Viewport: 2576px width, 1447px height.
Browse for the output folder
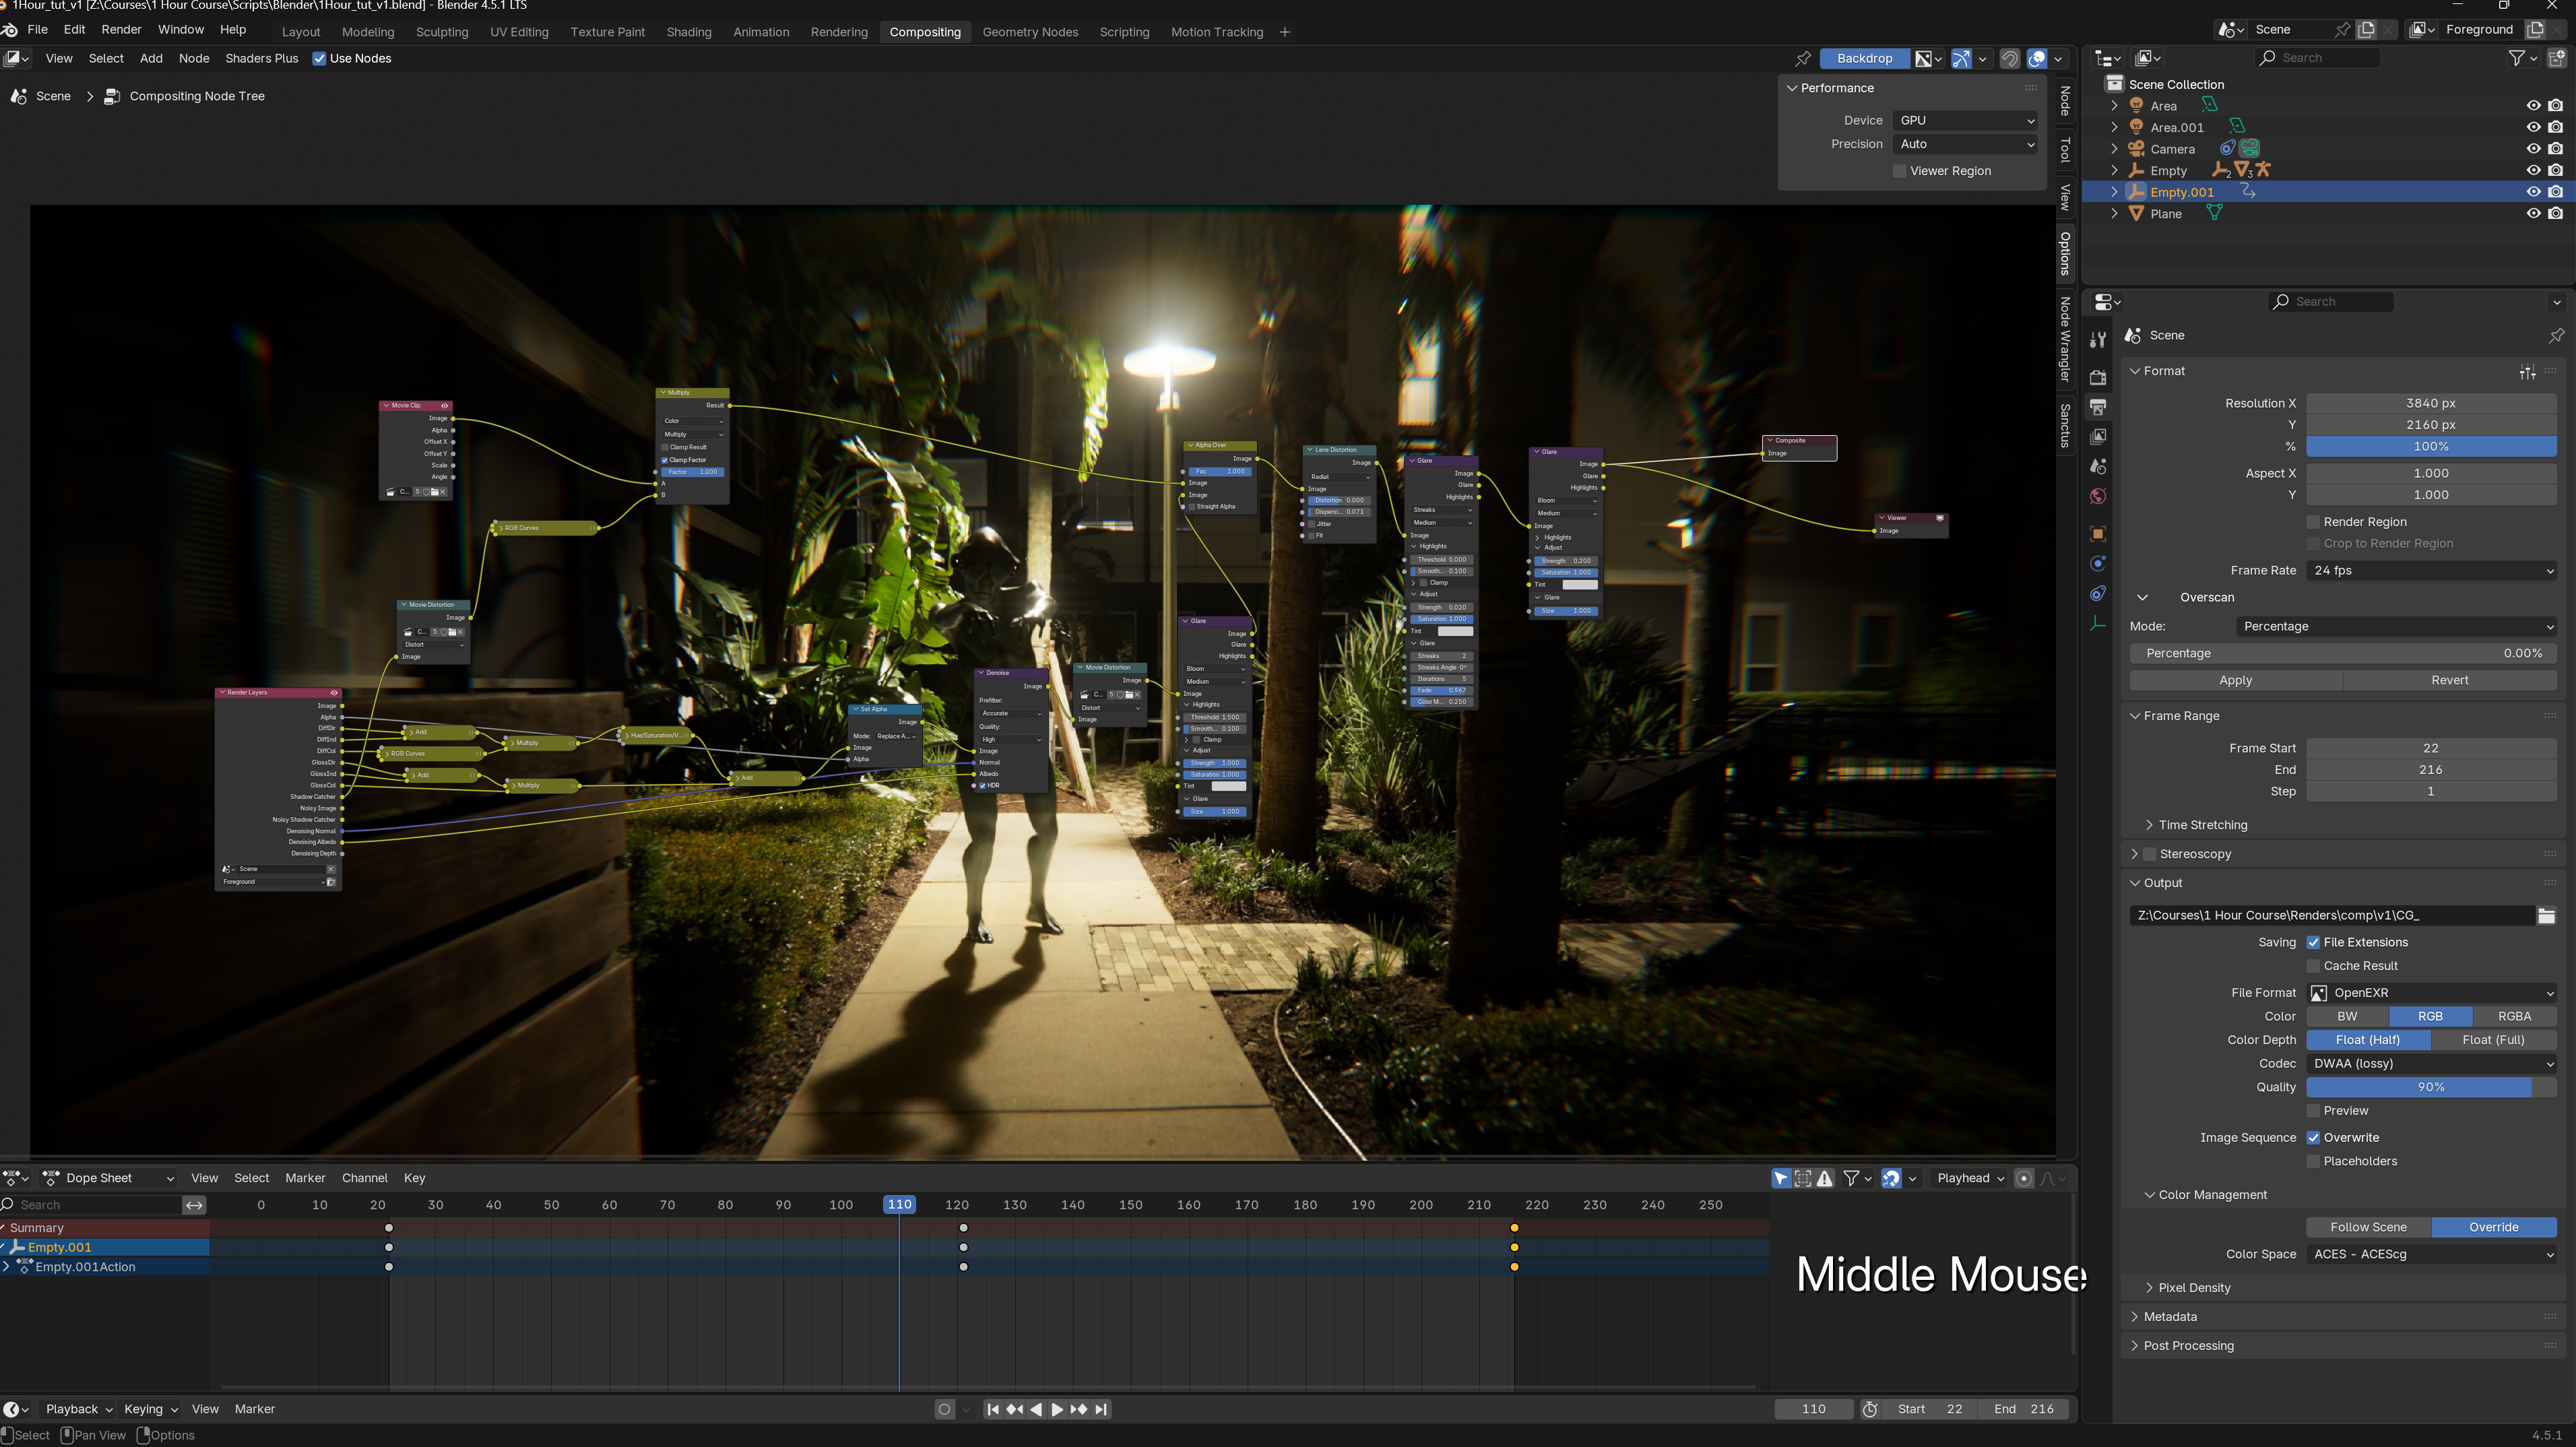click(2546, 916)
